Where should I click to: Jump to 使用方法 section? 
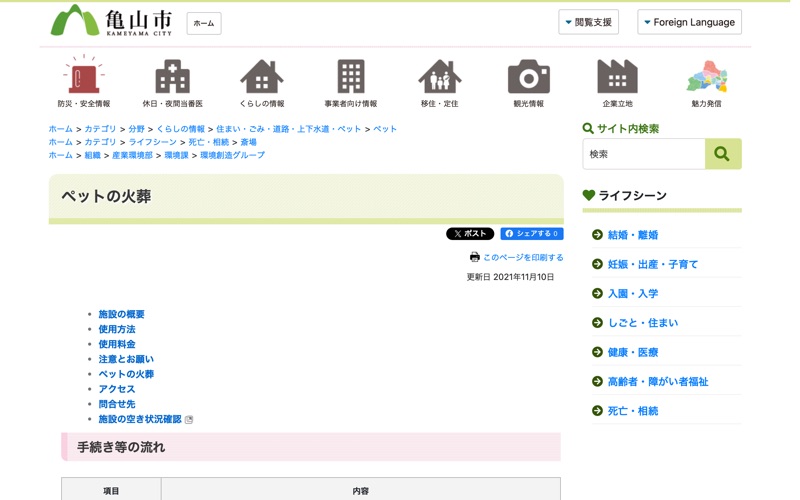[x=117, y=329]
